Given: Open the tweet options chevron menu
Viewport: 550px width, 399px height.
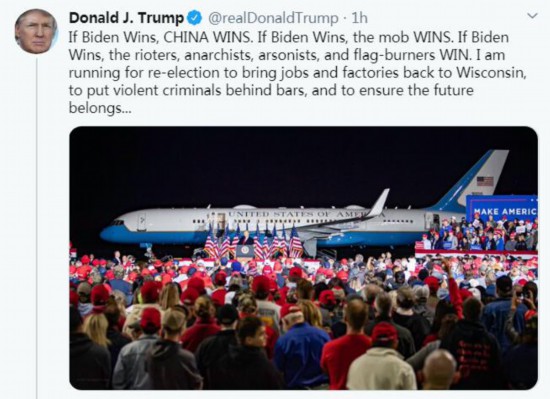Looking at the screenshot, I should click(x=532, y=16).
